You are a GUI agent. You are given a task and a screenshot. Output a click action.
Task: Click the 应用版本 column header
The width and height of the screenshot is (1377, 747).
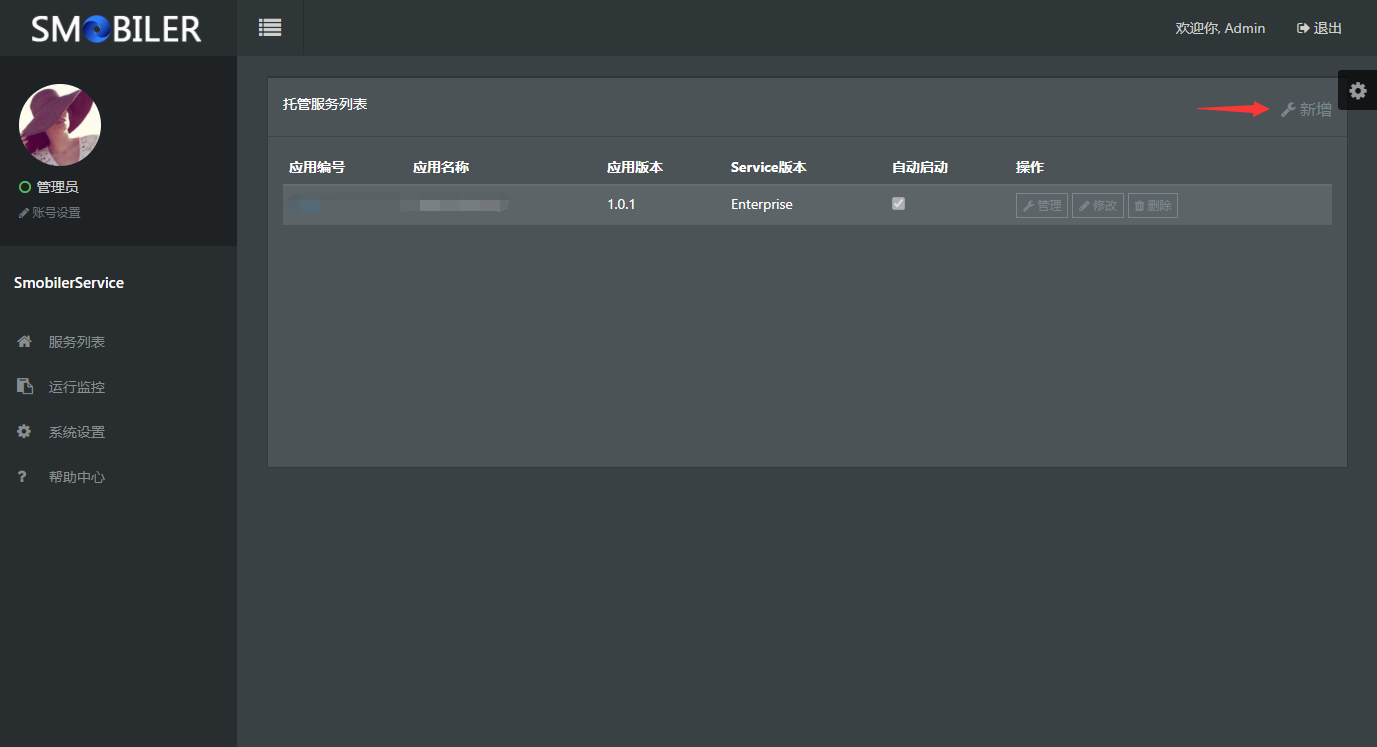[635, 167]
